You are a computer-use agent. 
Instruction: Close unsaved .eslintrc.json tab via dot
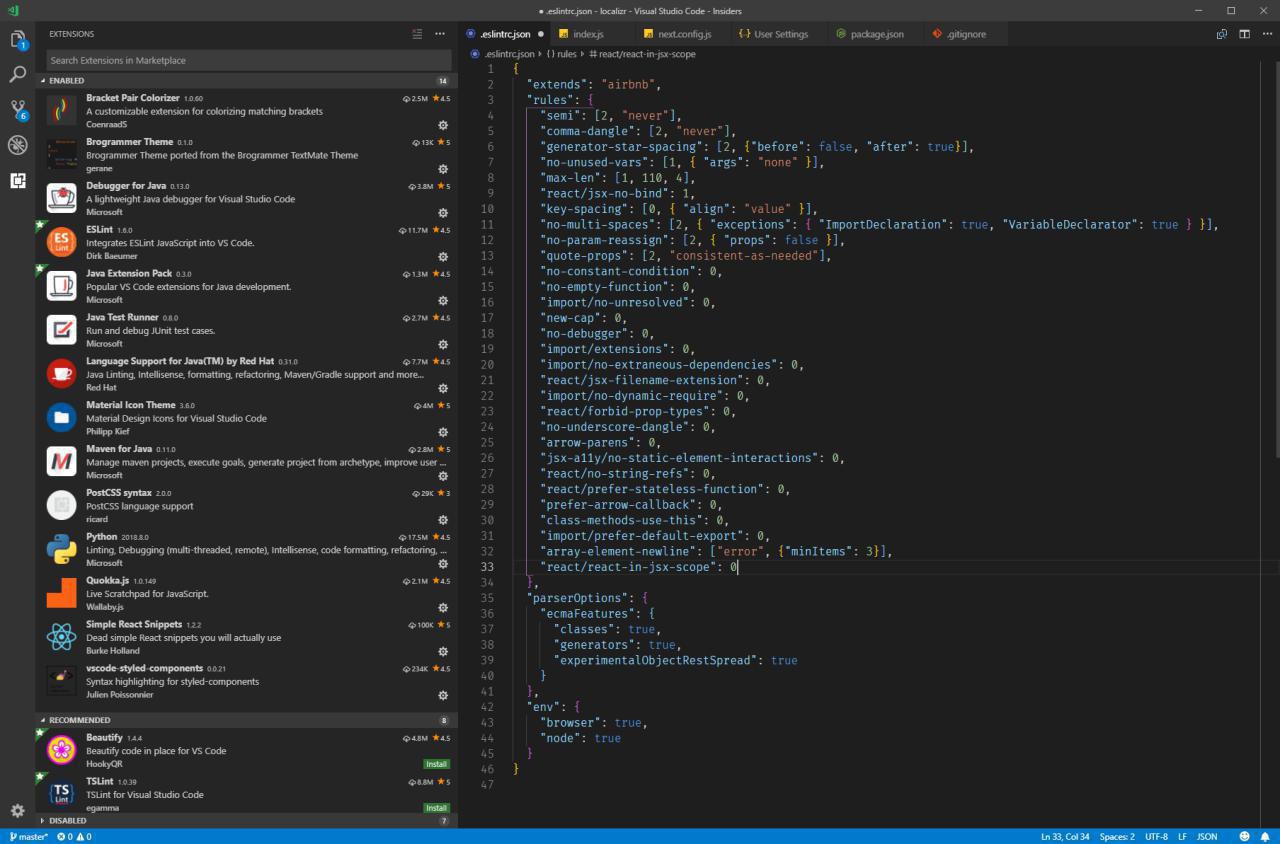(x=541, y=34)
